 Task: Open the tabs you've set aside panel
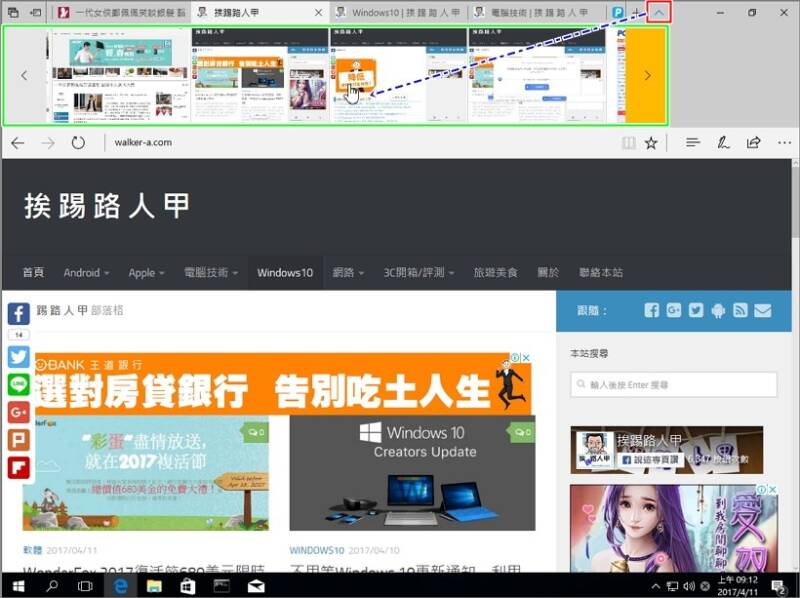[13, 12]
